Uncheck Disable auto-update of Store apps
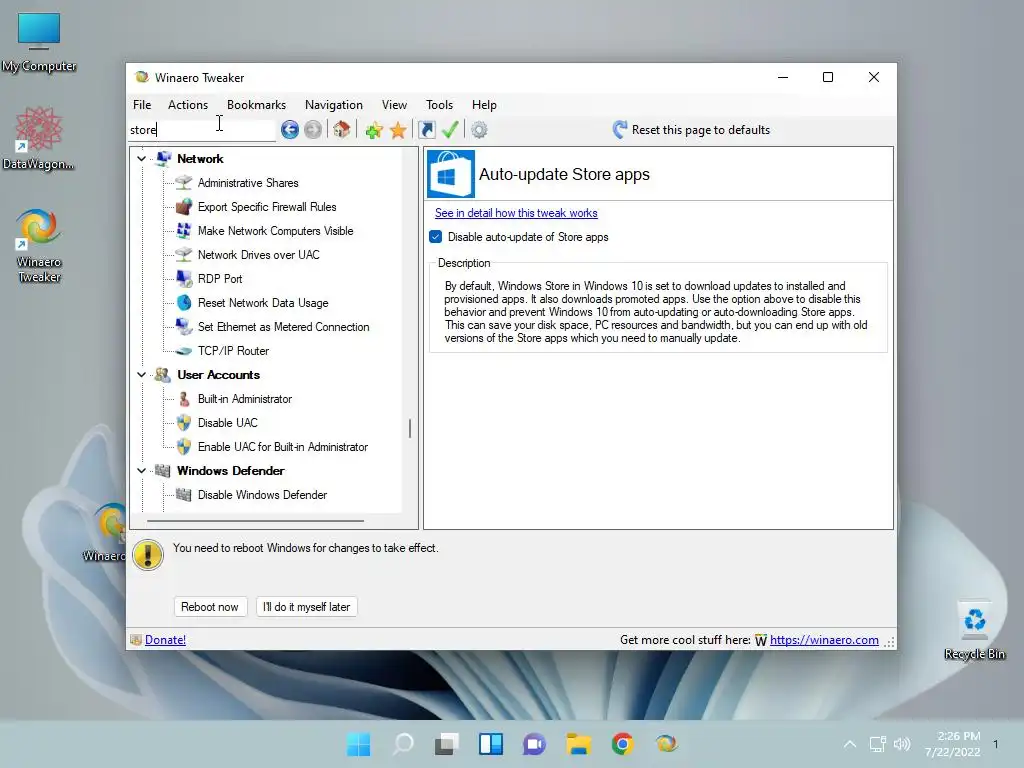Viewport: 1024px width, 768px height. click(x=436, y=237)
